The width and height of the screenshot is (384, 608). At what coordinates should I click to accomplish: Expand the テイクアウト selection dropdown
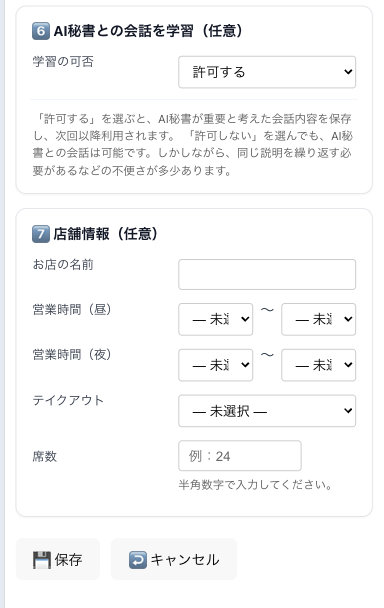pyautogui.click(x=267, y=411)
